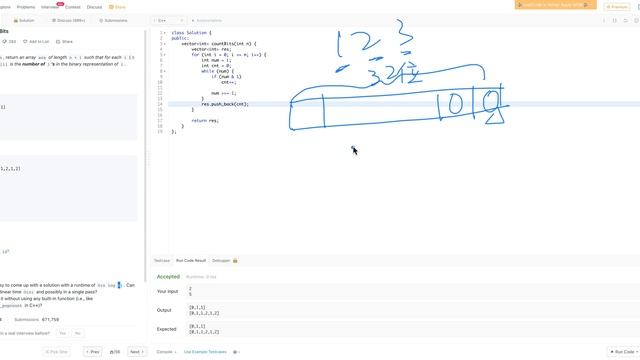The width and height of the screenshot is (640, 360).
Task: Answer No to interview question
Action: point(78,333)
